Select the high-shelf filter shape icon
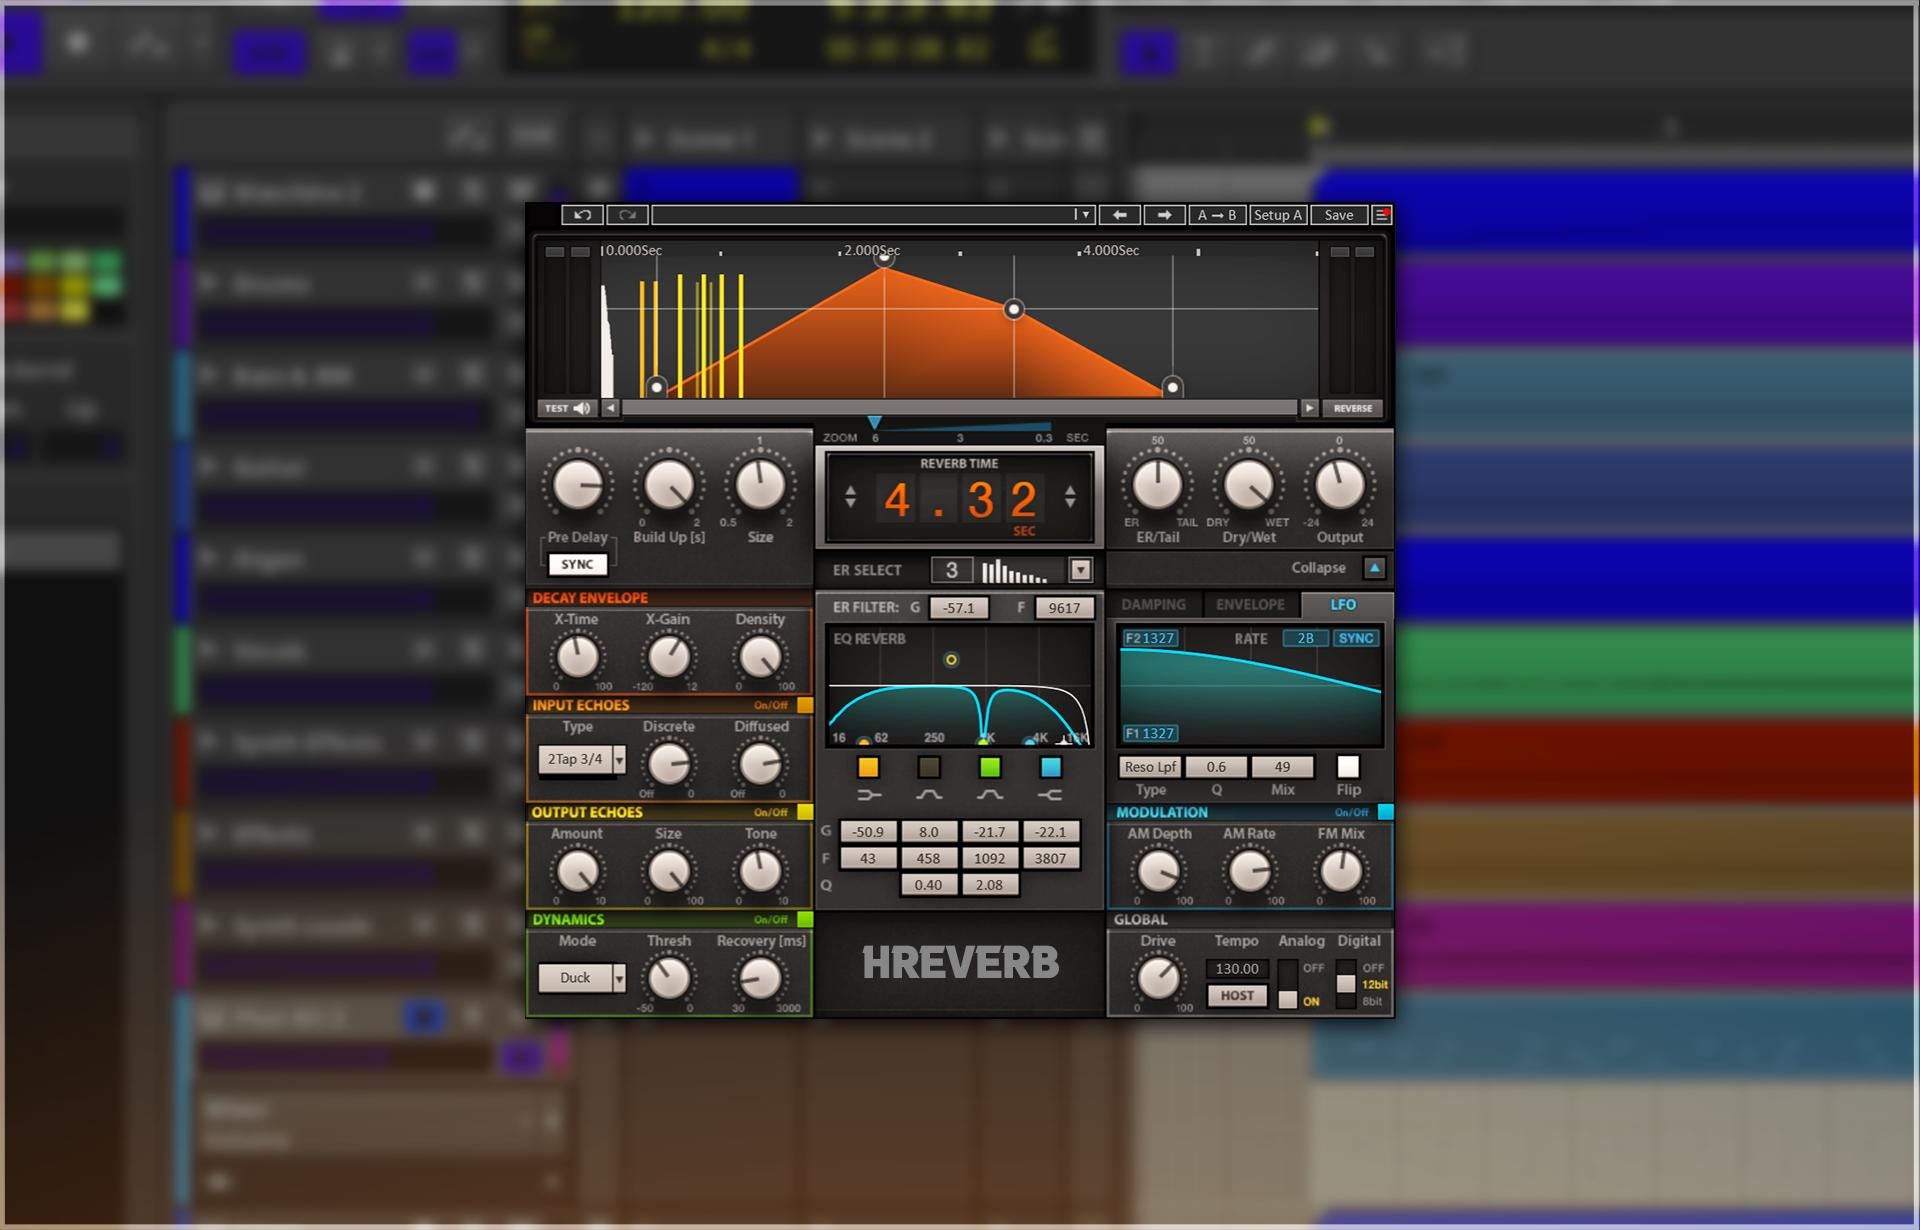The height and width of the screenshot is (1230, 1920). [x=1050, y=795]
